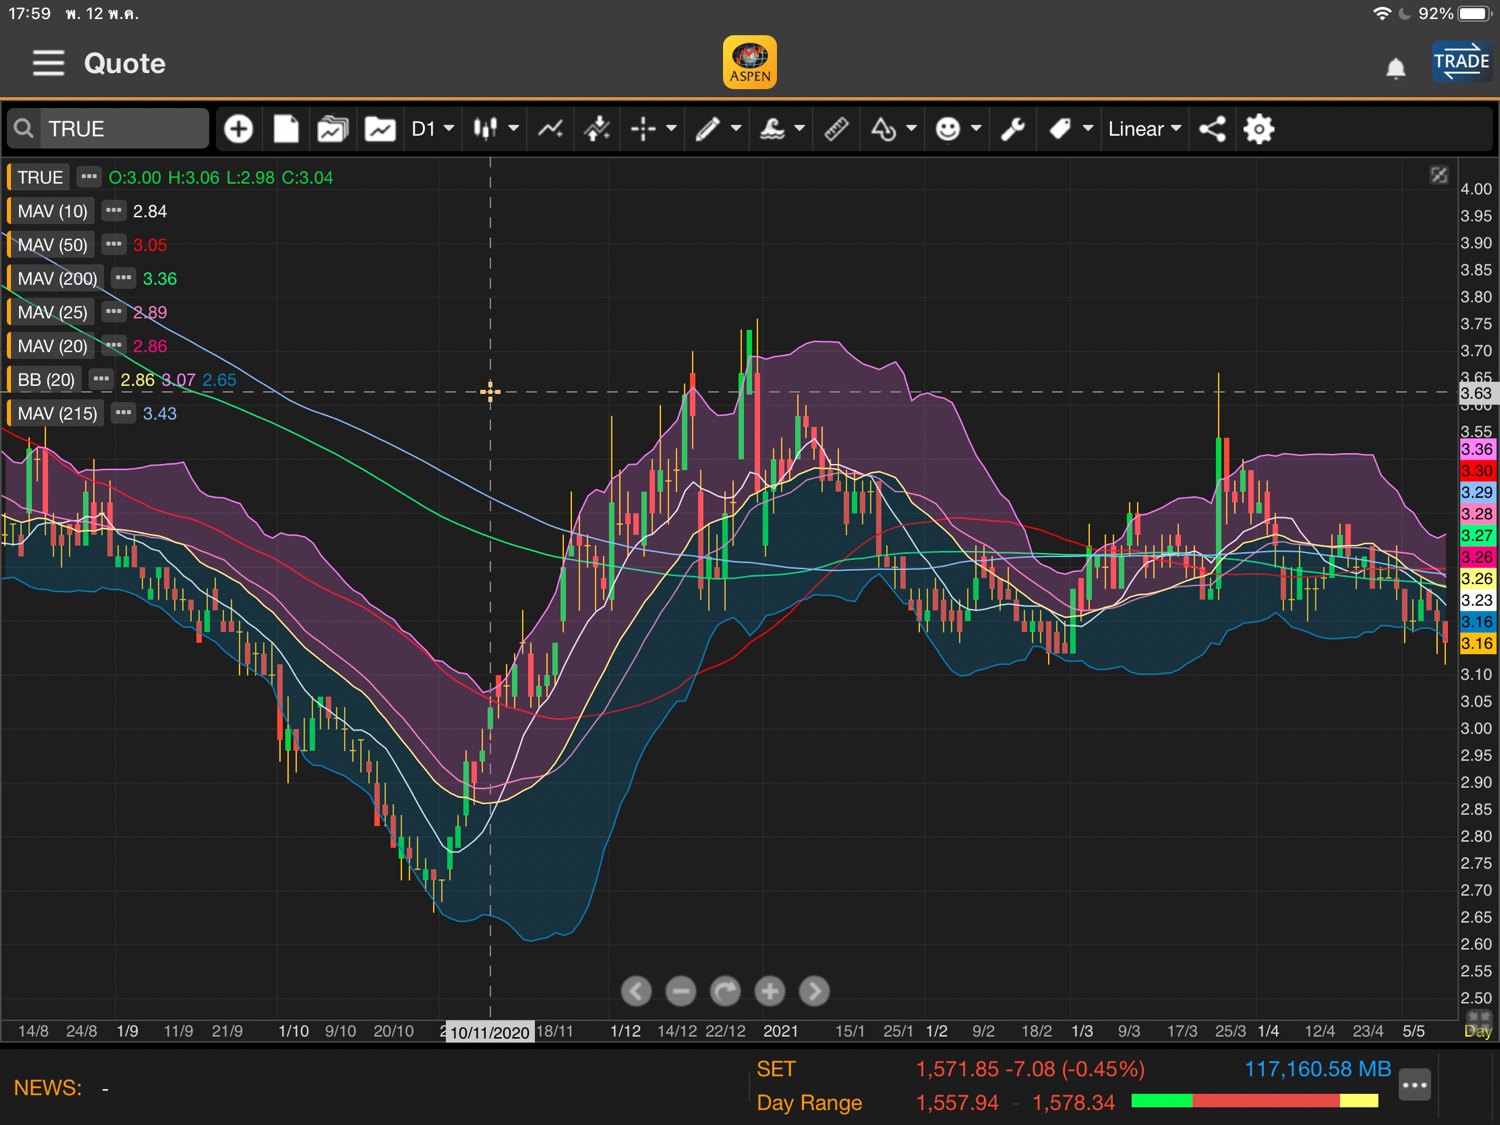Open the Linear scale dropdown
The height and width of the screenshot is (1125, 1500).
1144,129
